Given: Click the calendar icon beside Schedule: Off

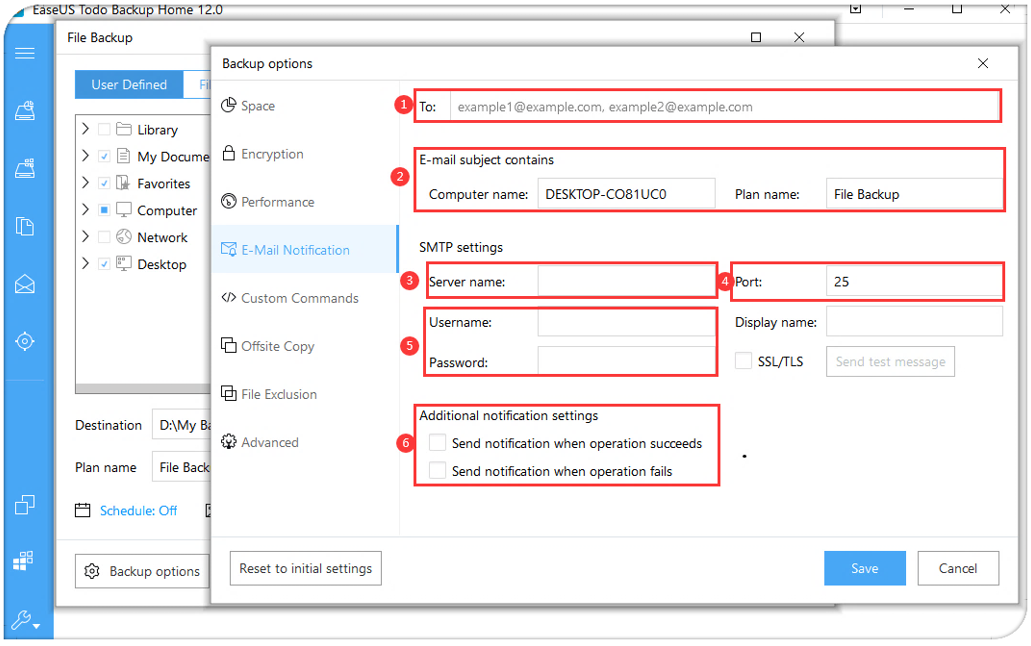Looking at the screenshot, I should pos(82,510).
